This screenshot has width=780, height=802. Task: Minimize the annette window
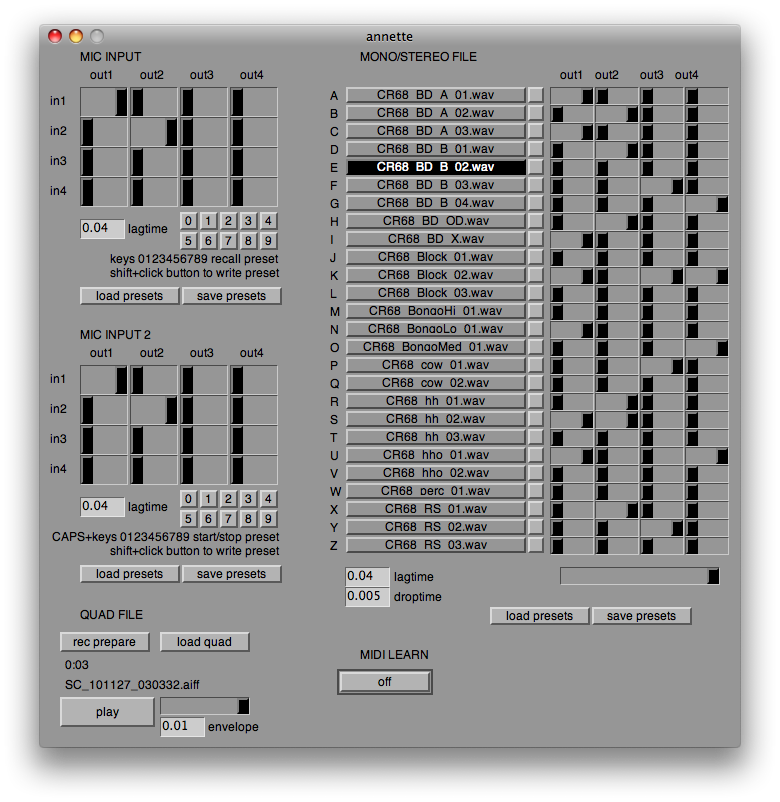click(x=76, y=36)
